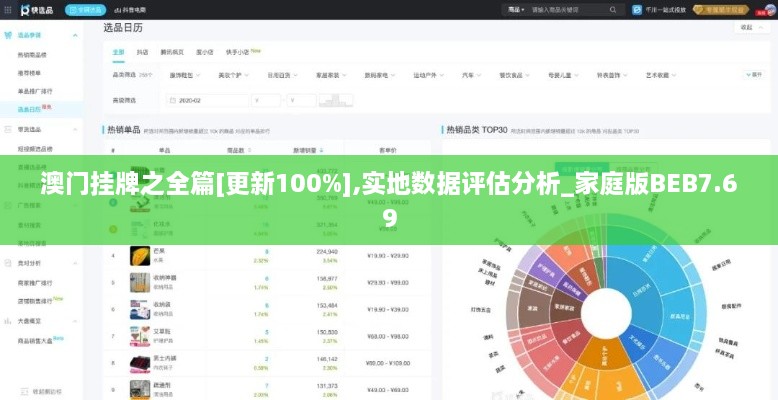Open 单品推广排行 in the sidebar

35,91
